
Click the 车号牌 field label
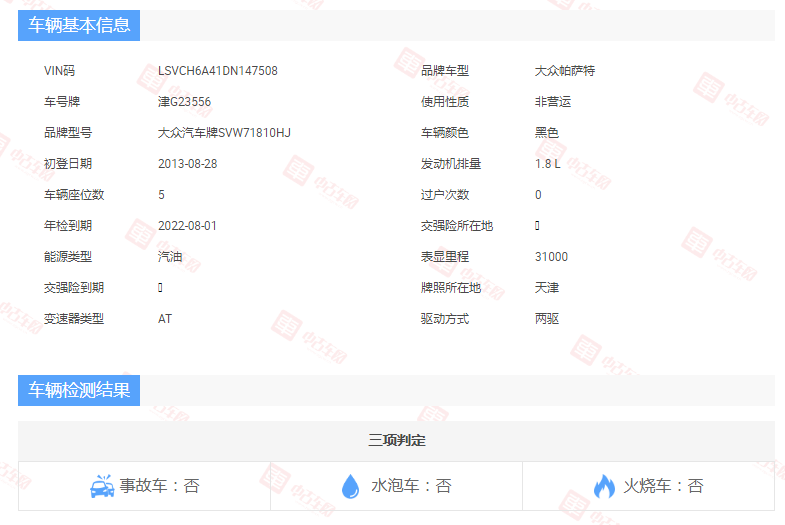pyautogui.click(x=62, y=102)
